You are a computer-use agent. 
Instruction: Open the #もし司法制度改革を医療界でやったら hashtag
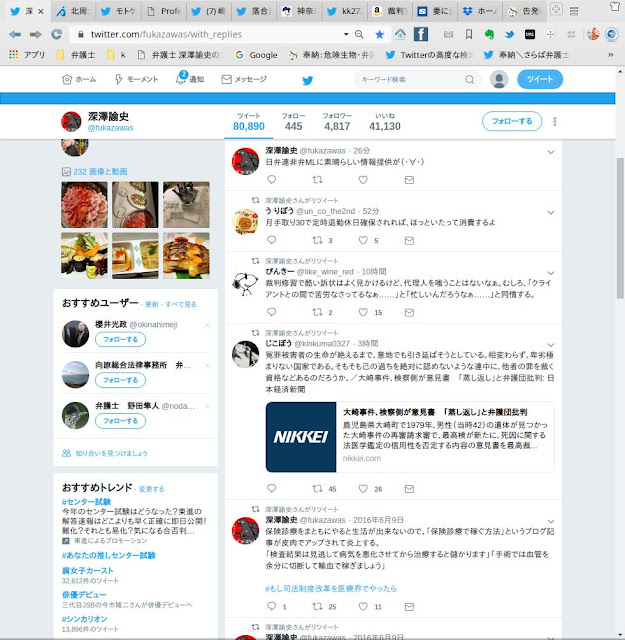(x=331, y=588)
